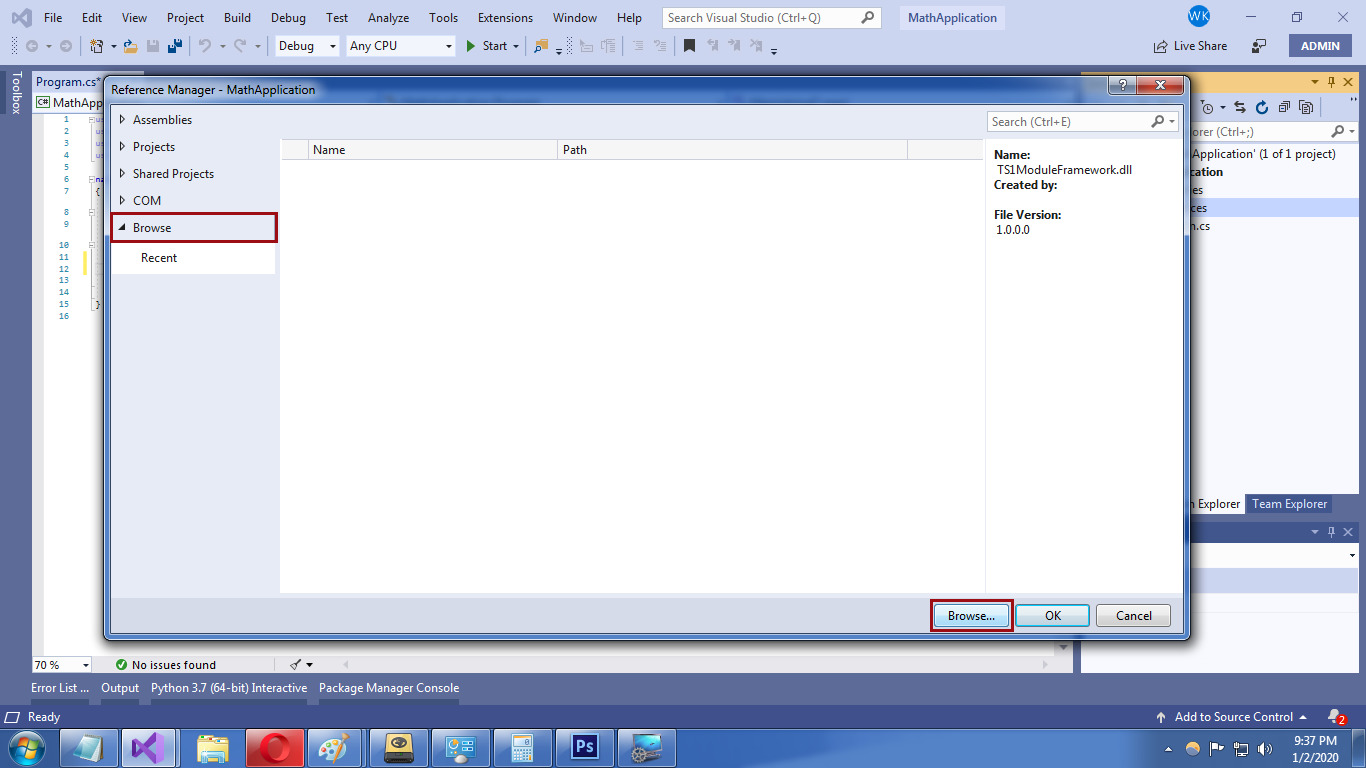
Task: Click the system volume tray icon
Action: (x=1266, y=749)
